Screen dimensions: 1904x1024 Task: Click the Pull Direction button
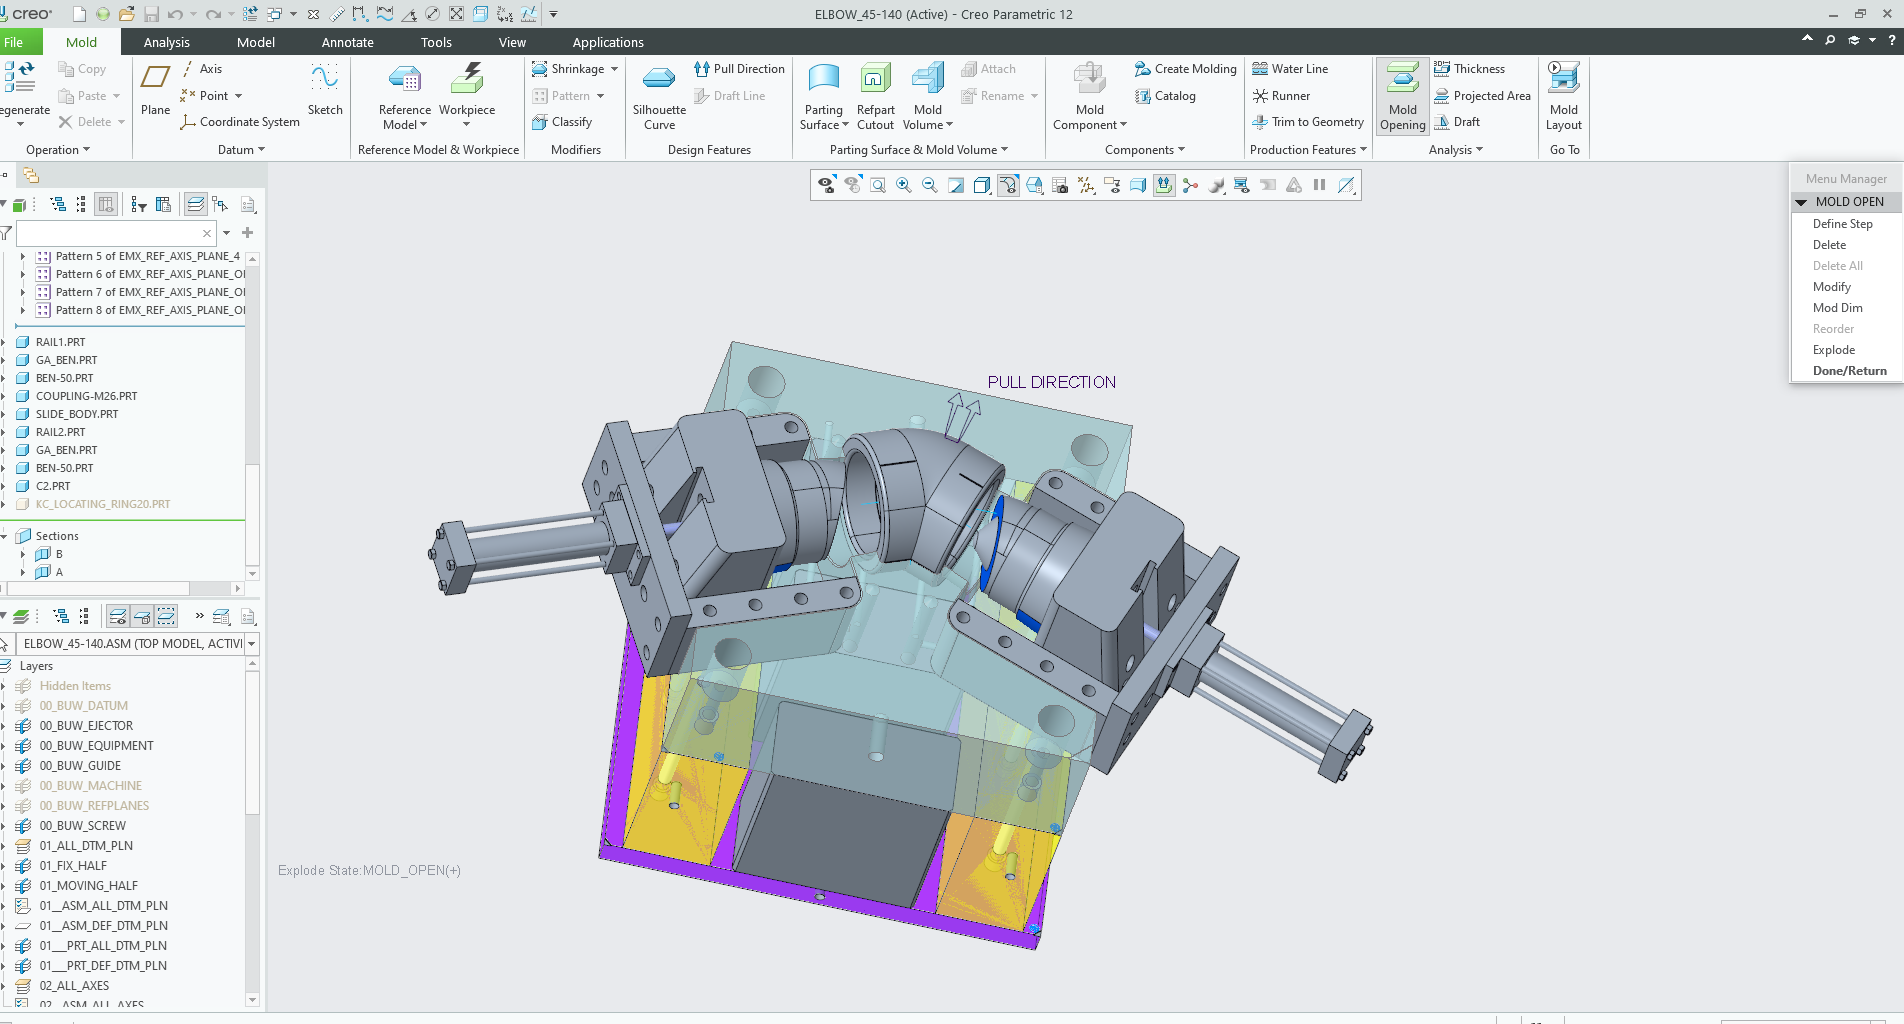pos(739,69)
